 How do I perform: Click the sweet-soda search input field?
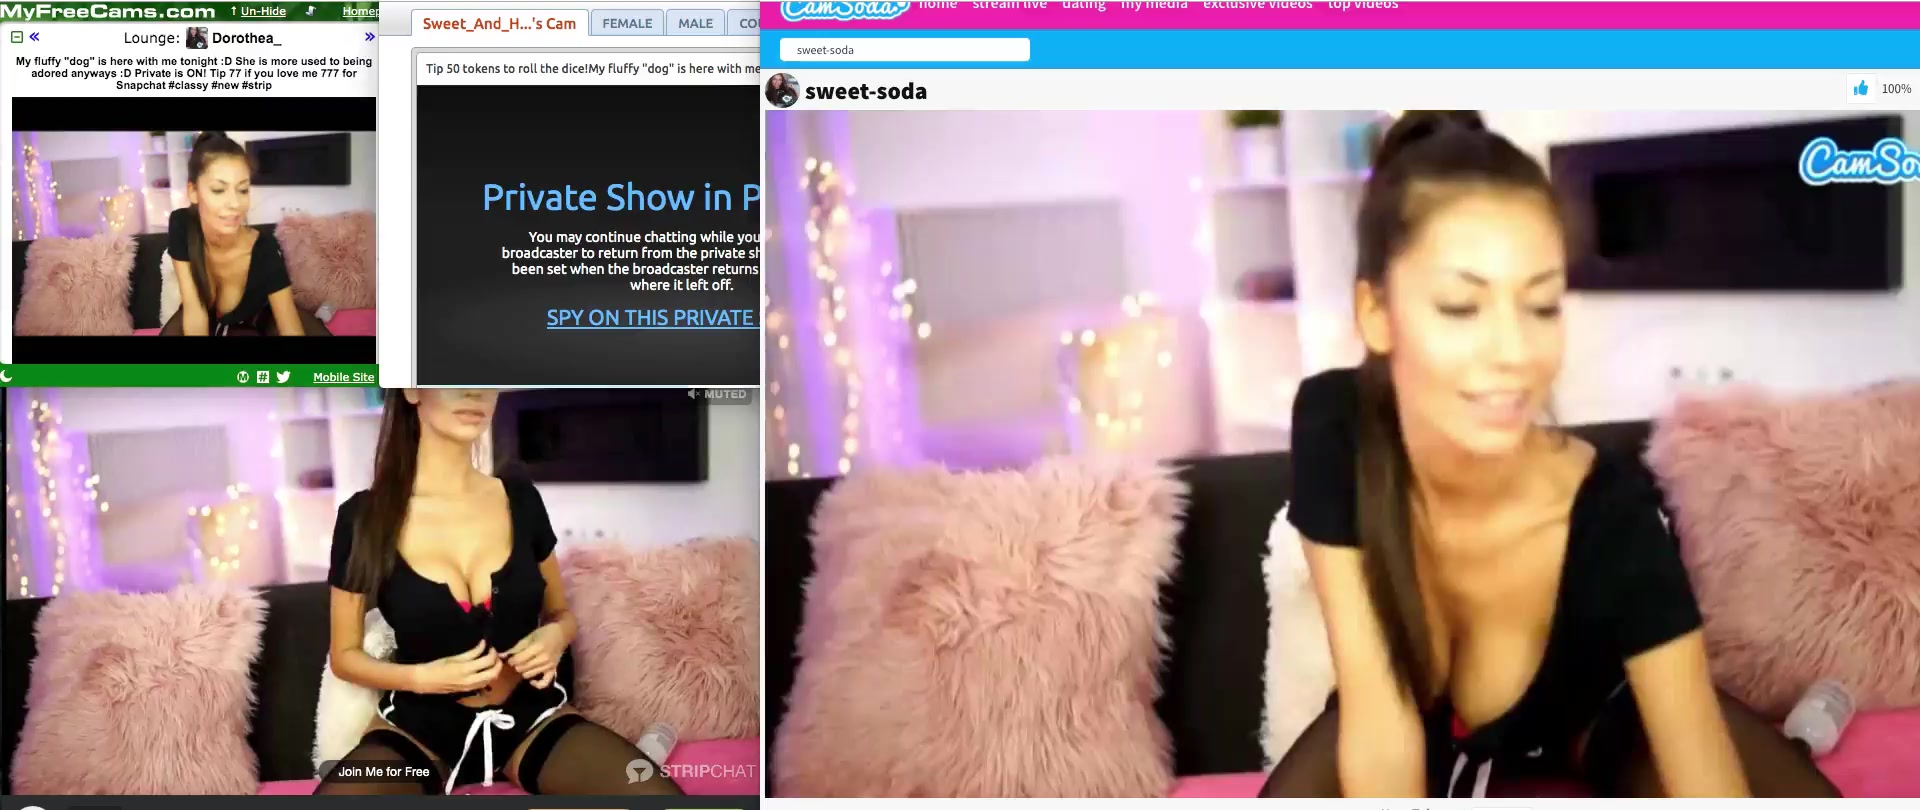point(904,50)
